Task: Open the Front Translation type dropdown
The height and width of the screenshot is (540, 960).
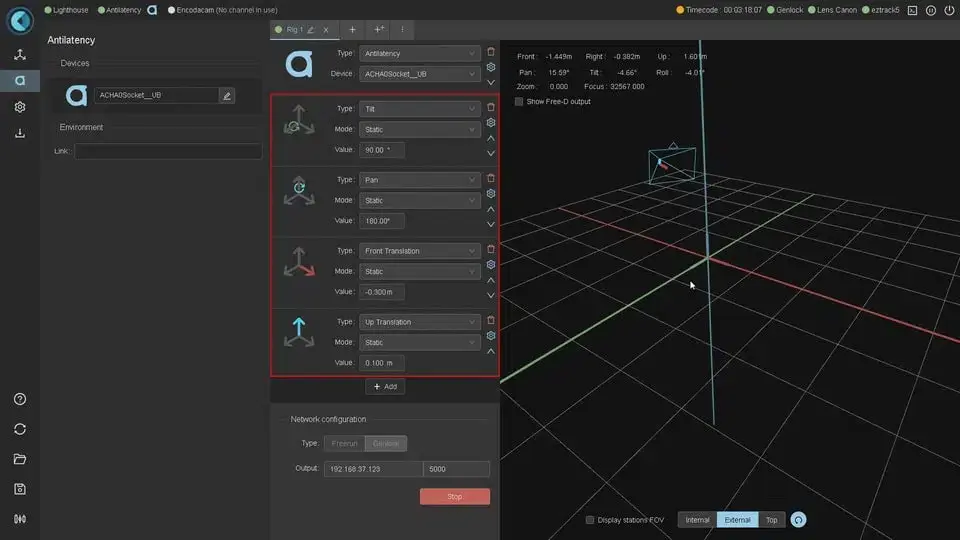Action: pyautogui.click(x=420, y=251)
